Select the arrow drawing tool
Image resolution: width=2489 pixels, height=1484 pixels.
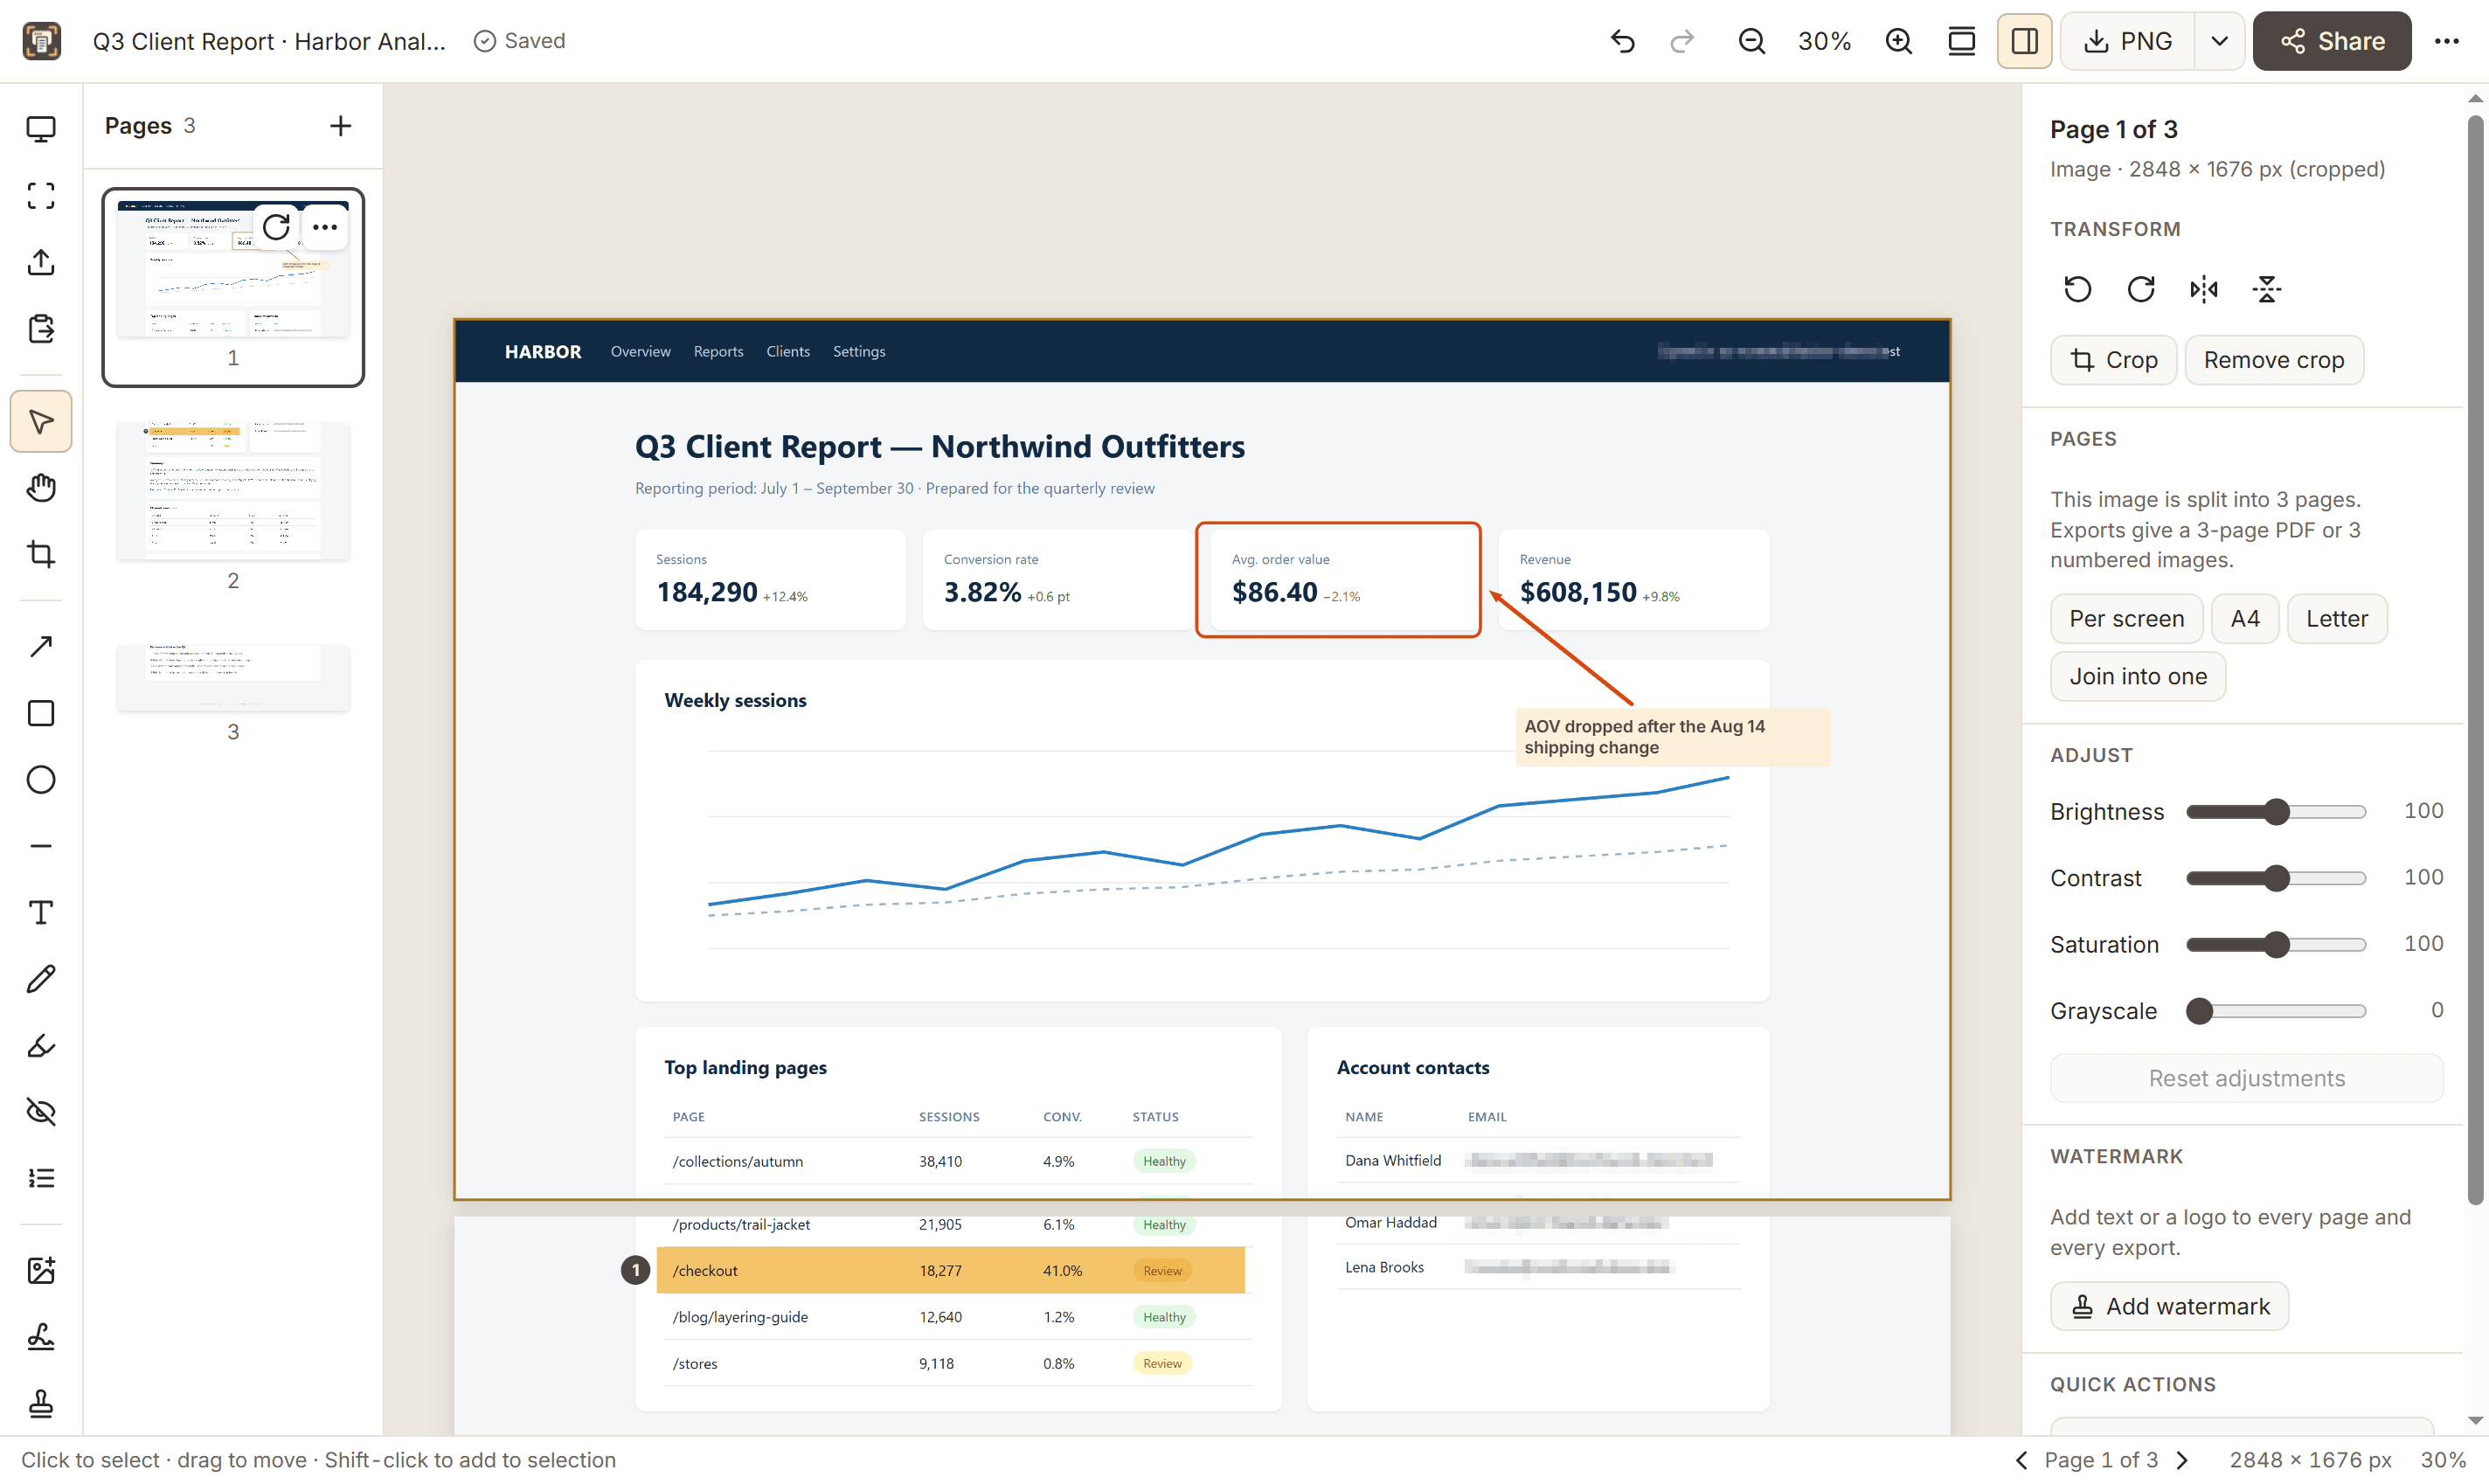pyautogui.click(x=41, y=647)
